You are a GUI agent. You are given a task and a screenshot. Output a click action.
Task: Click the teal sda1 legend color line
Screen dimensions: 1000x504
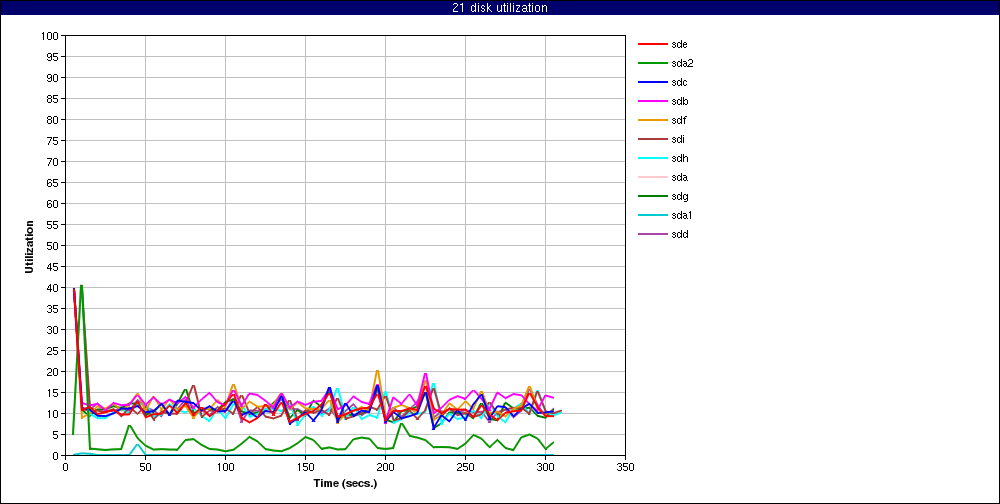point(652,216)
